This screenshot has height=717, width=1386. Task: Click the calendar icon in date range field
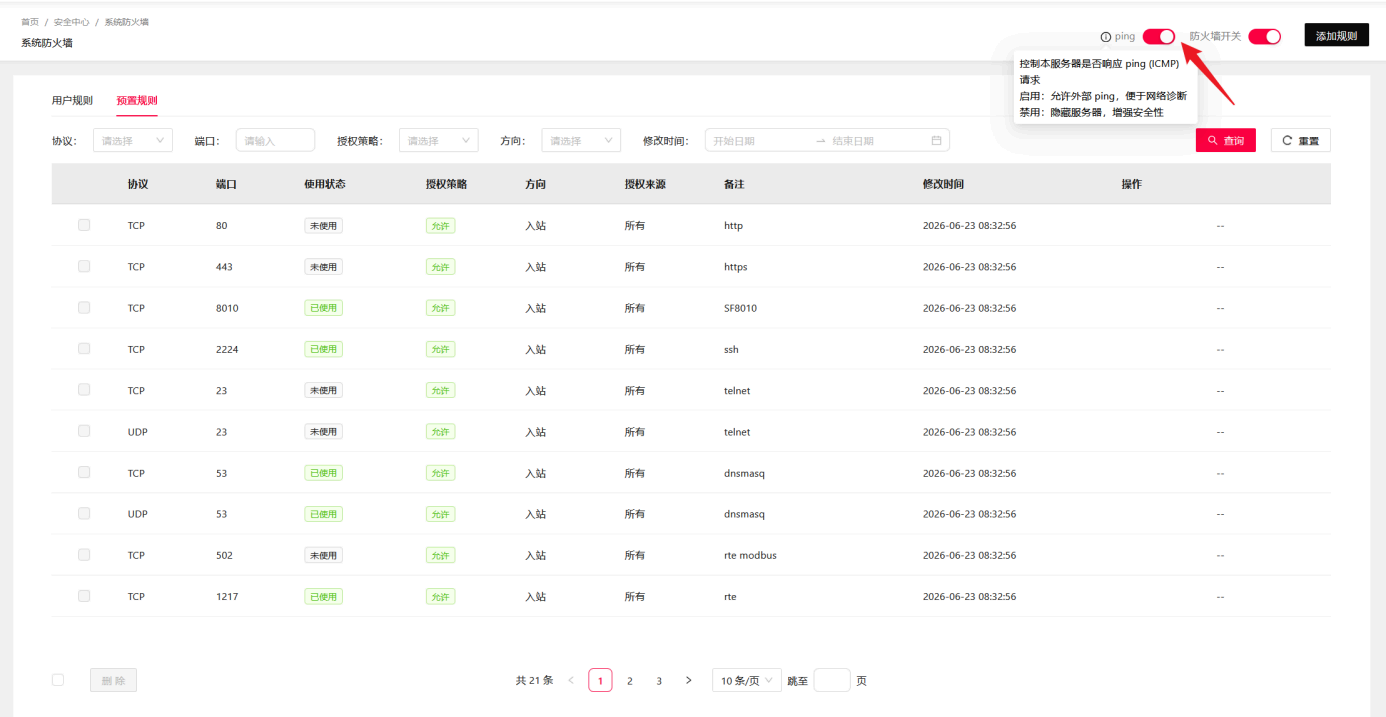(x=936, y=141)
